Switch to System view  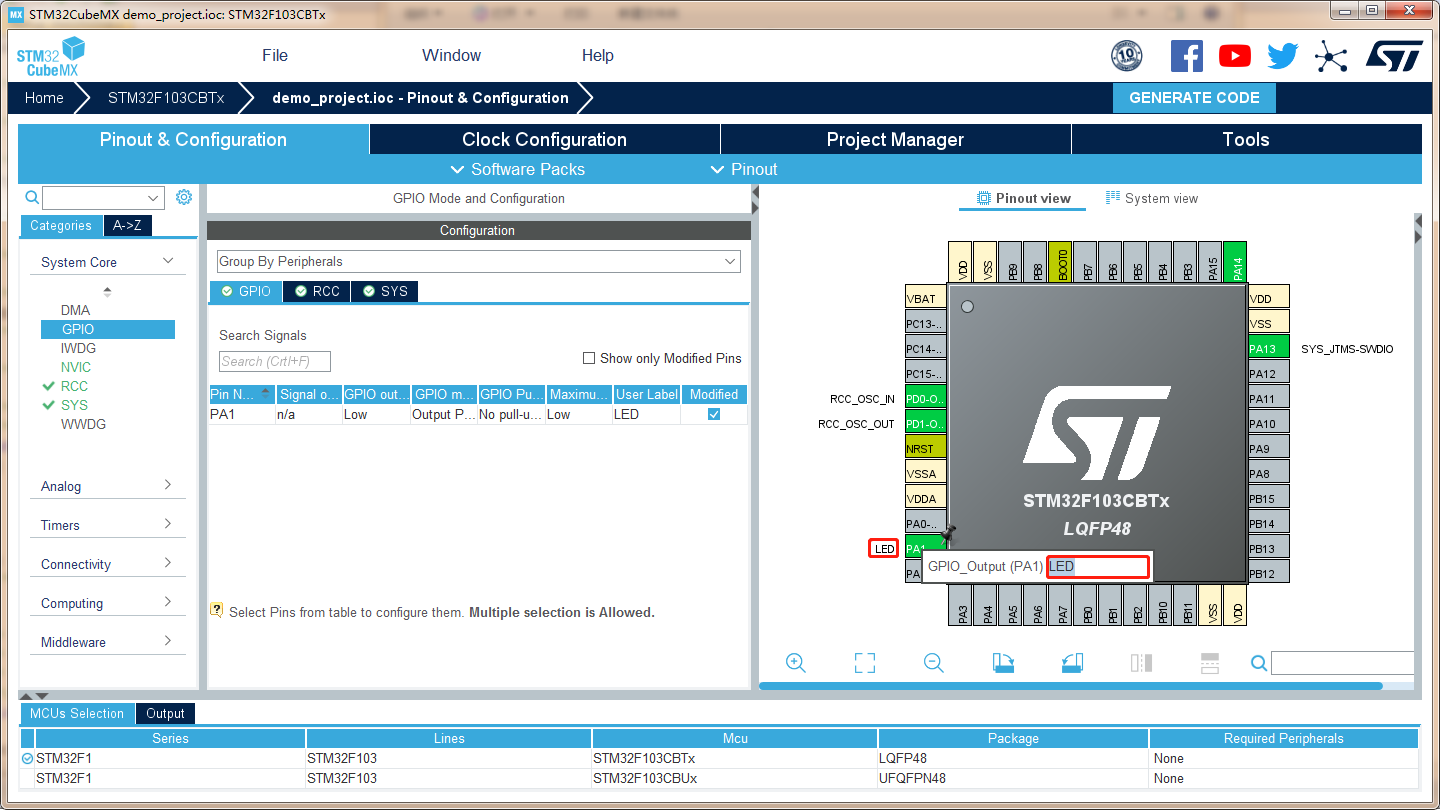tap(1152, 198)
